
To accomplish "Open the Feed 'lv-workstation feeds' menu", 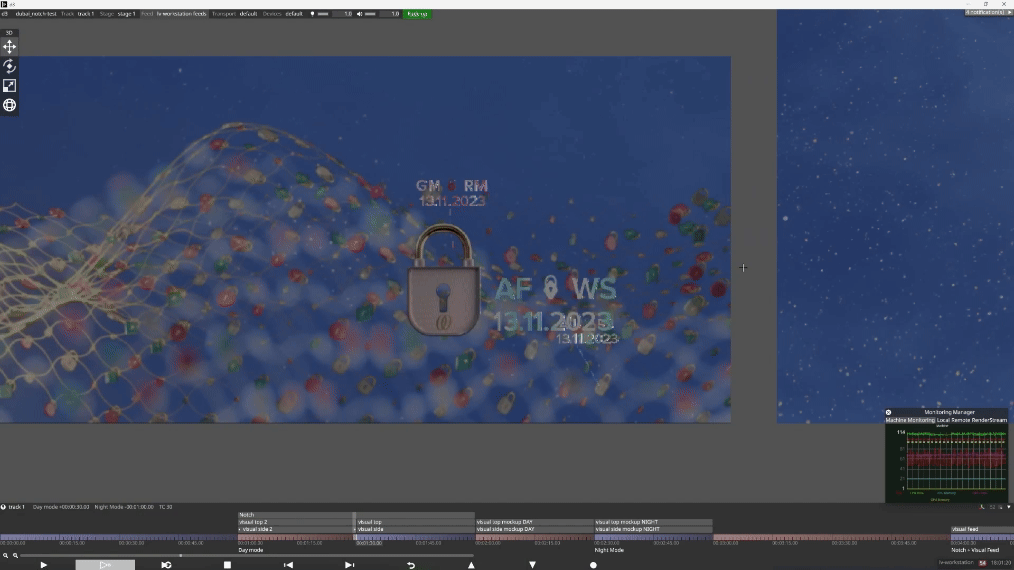I will [174, 14].
